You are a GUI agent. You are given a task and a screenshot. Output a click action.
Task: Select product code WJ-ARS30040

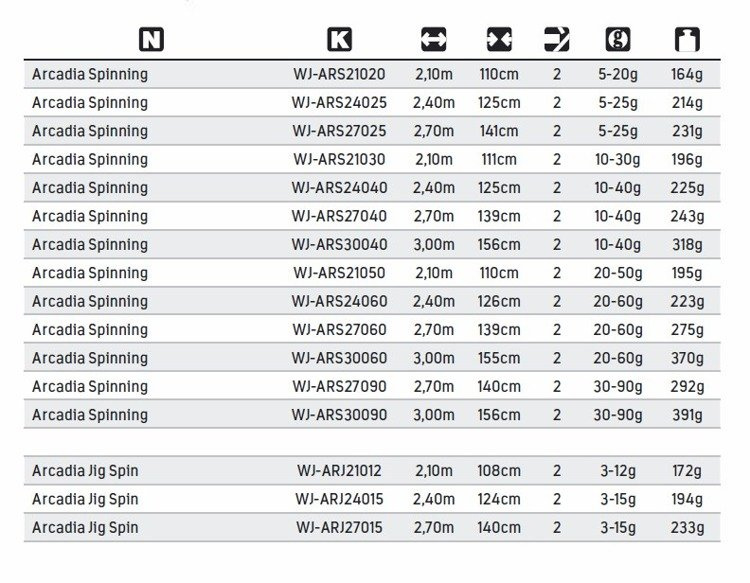[340, 245]
